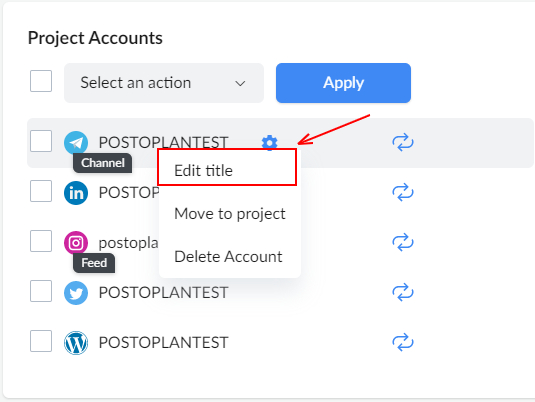Screen dimensions: 535x402
Task: Click the WordPress account icon
Action: click(x=76, y=343)
